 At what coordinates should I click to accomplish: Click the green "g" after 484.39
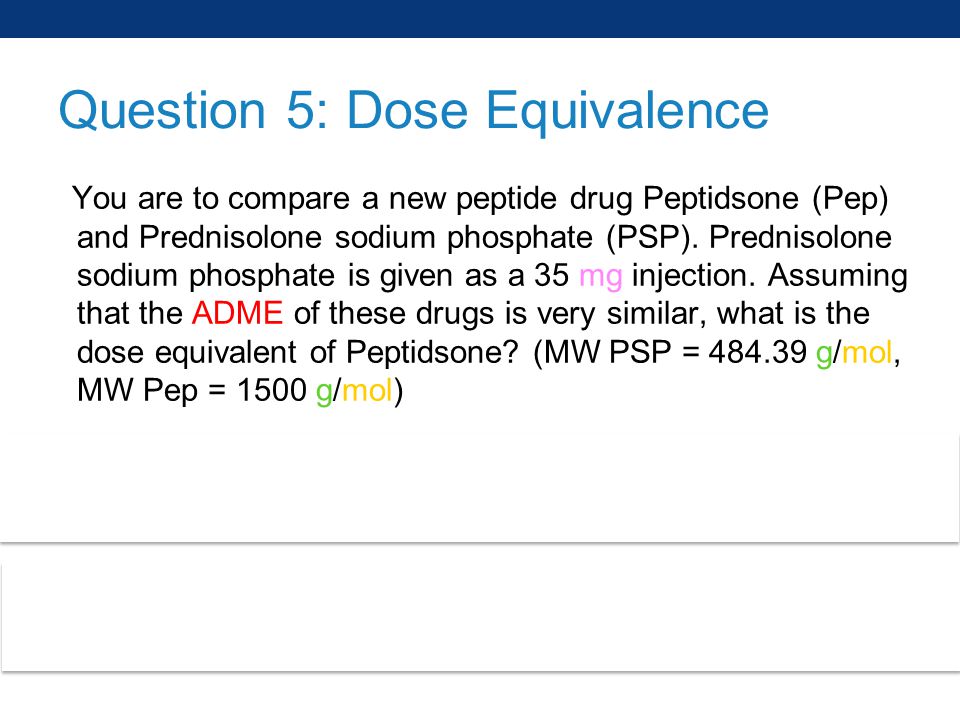pyautogui.click(x=823, y=354)
